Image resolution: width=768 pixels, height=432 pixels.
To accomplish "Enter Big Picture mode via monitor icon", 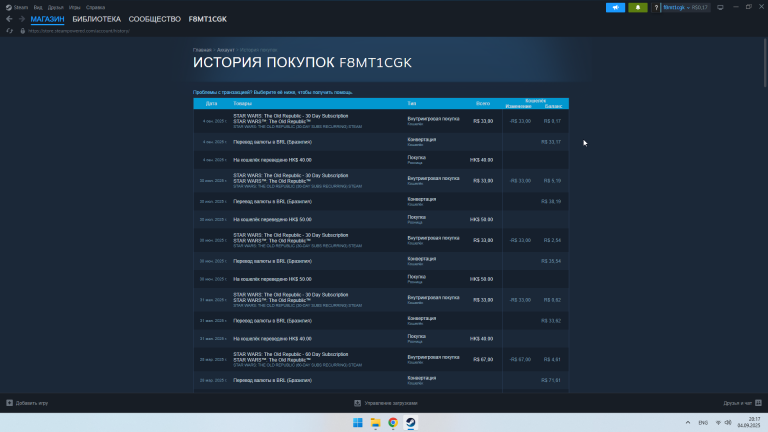I will 720,7.
